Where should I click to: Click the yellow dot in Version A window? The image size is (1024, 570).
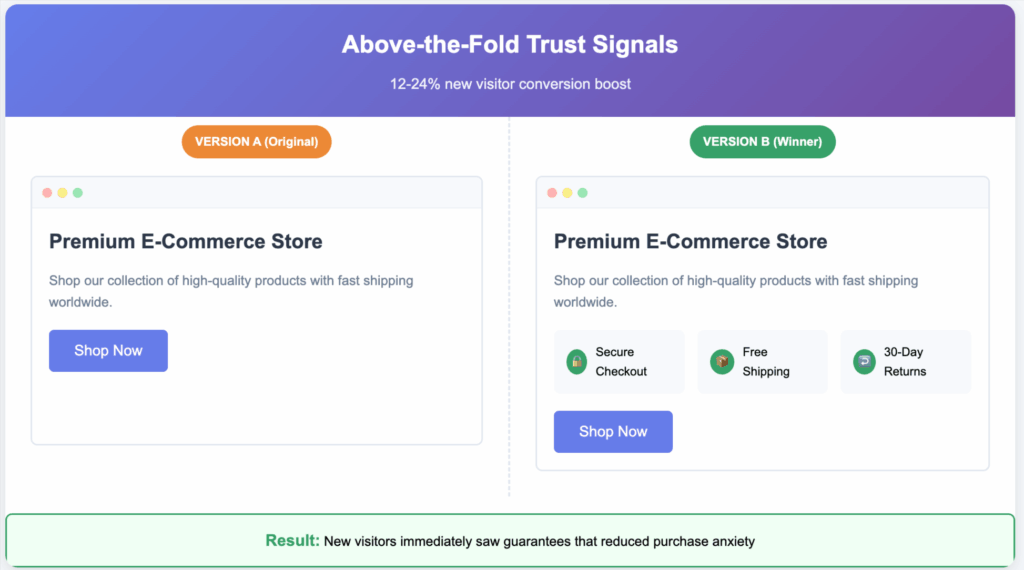(62, 193)
